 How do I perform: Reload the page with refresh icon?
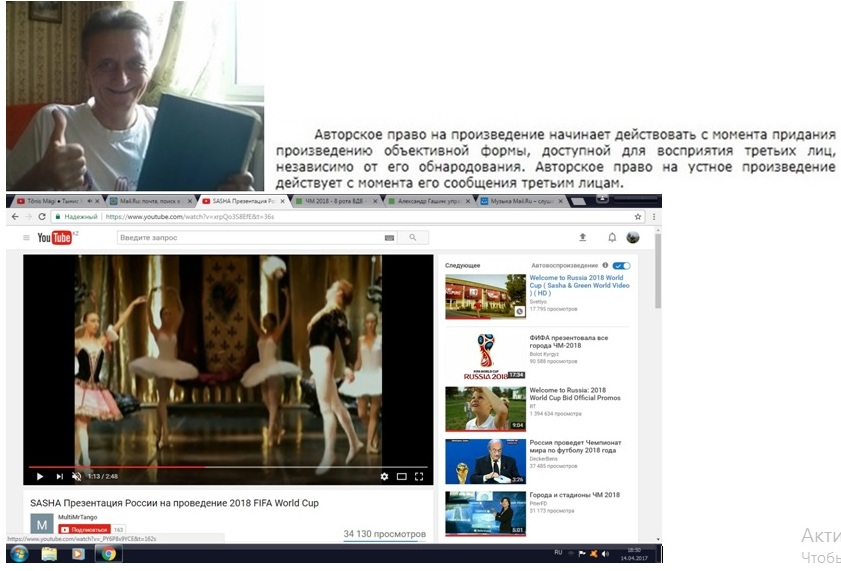pos(42,217)
